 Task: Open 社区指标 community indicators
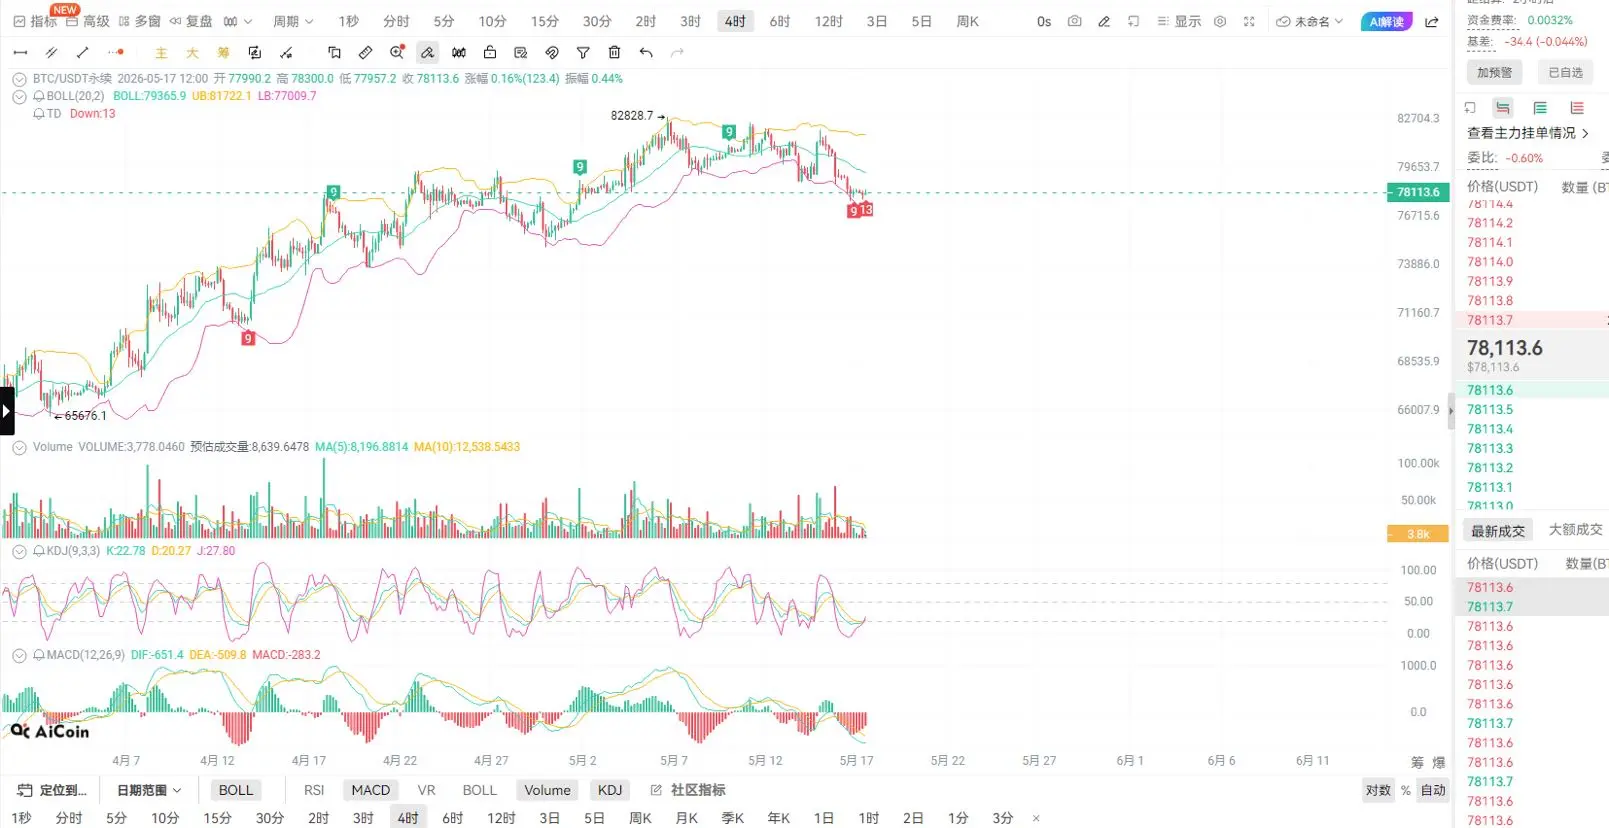coord(688,790)
